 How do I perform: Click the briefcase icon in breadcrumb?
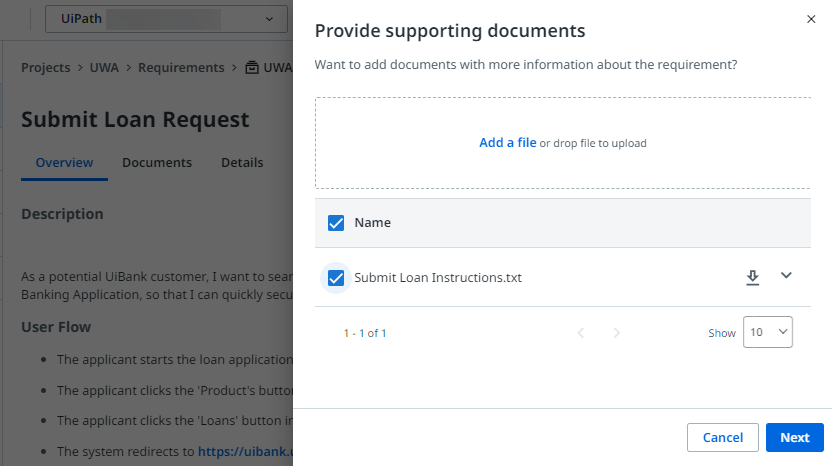(252, 68)
